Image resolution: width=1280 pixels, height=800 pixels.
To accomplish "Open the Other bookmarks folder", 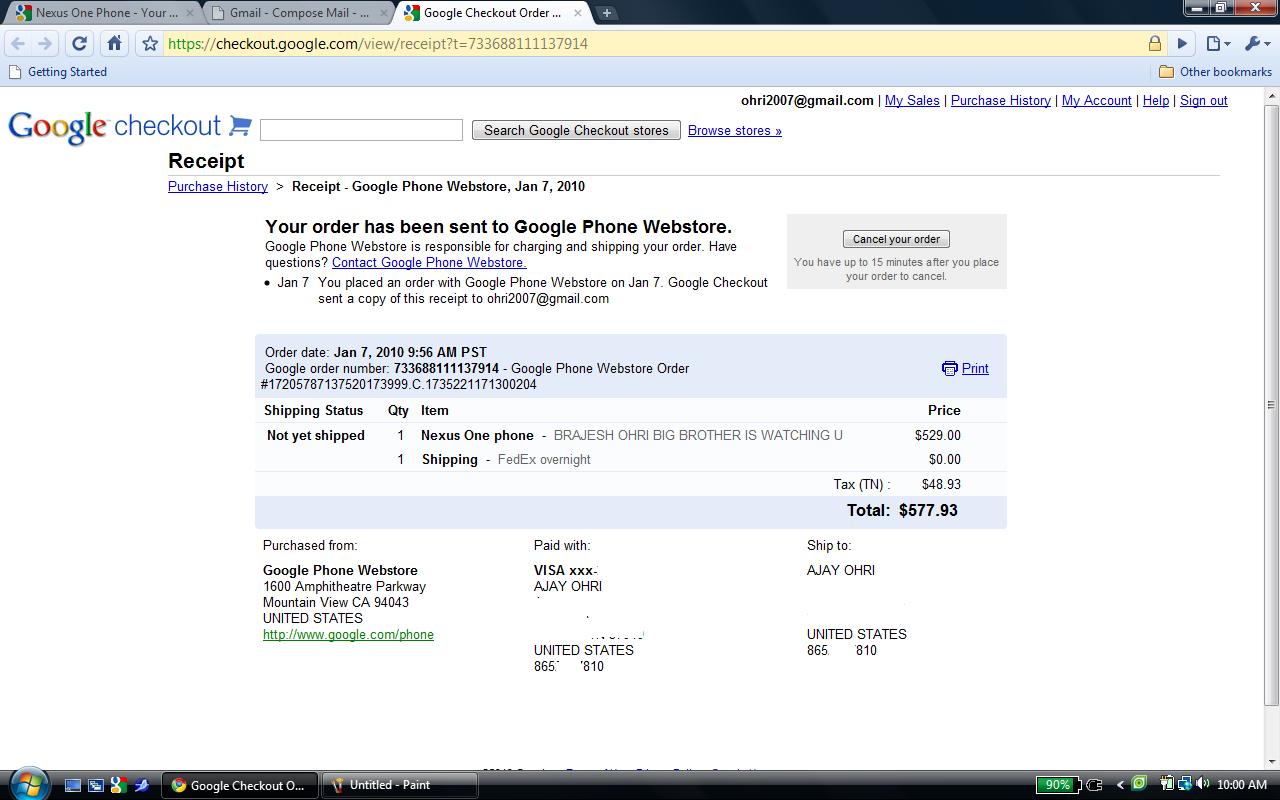I will click(x=1215, y=72).
